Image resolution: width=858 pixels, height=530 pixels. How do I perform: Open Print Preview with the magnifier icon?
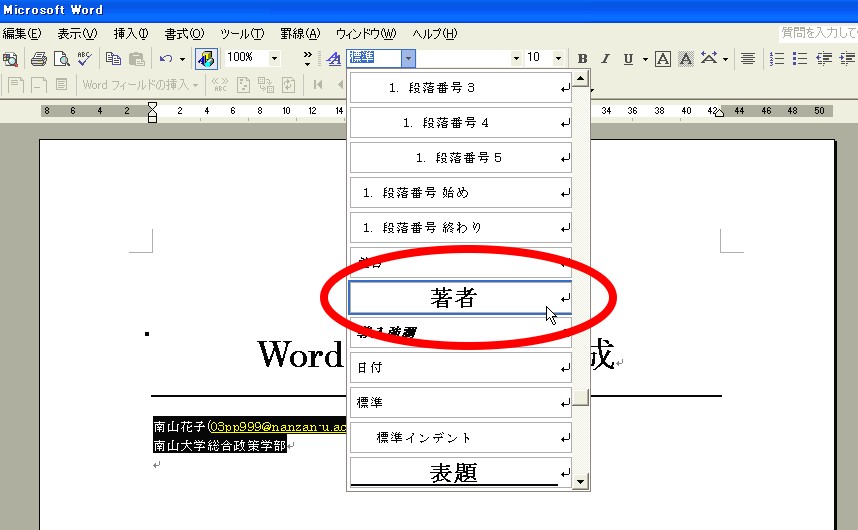tap(61, 59)
